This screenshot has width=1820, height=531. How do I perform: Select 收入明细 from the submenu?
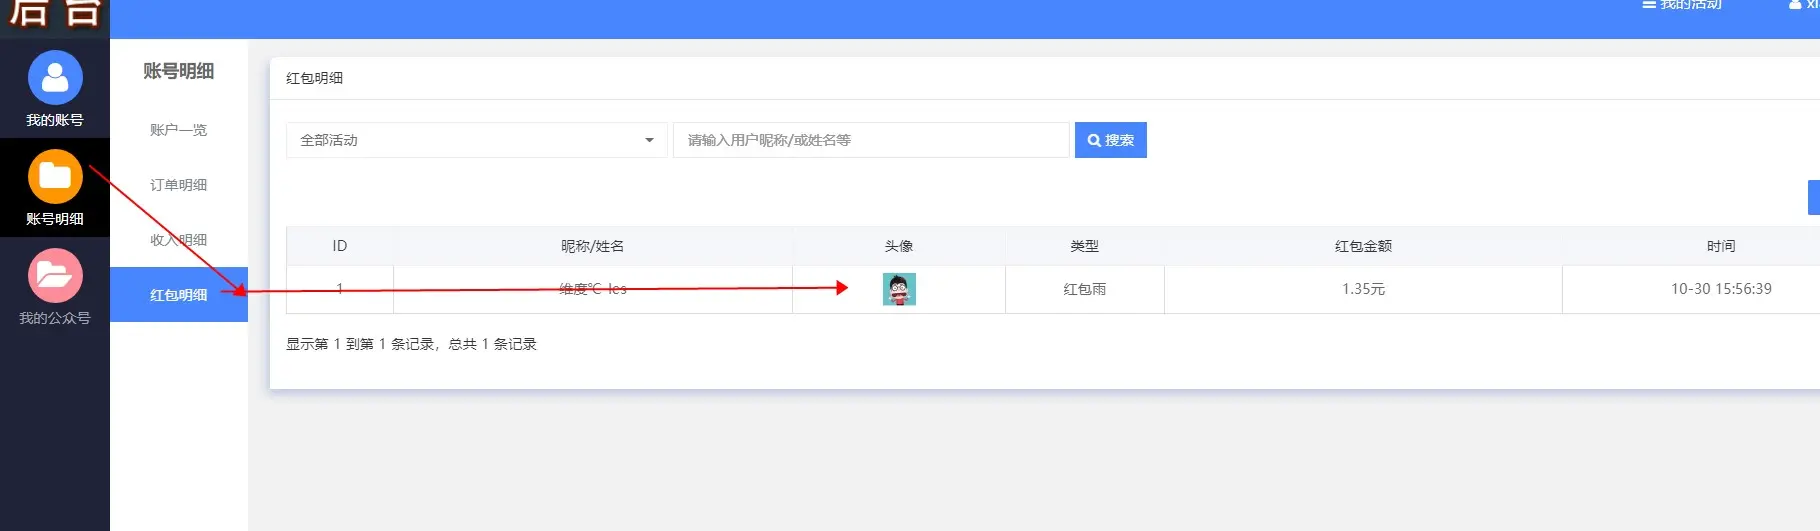coord(179,240)
